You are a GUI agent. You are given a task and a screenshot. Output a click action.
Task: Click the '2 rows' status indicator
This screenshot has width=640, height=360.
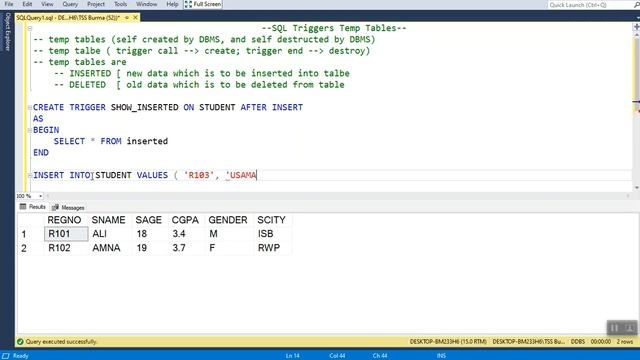(624, 342)
